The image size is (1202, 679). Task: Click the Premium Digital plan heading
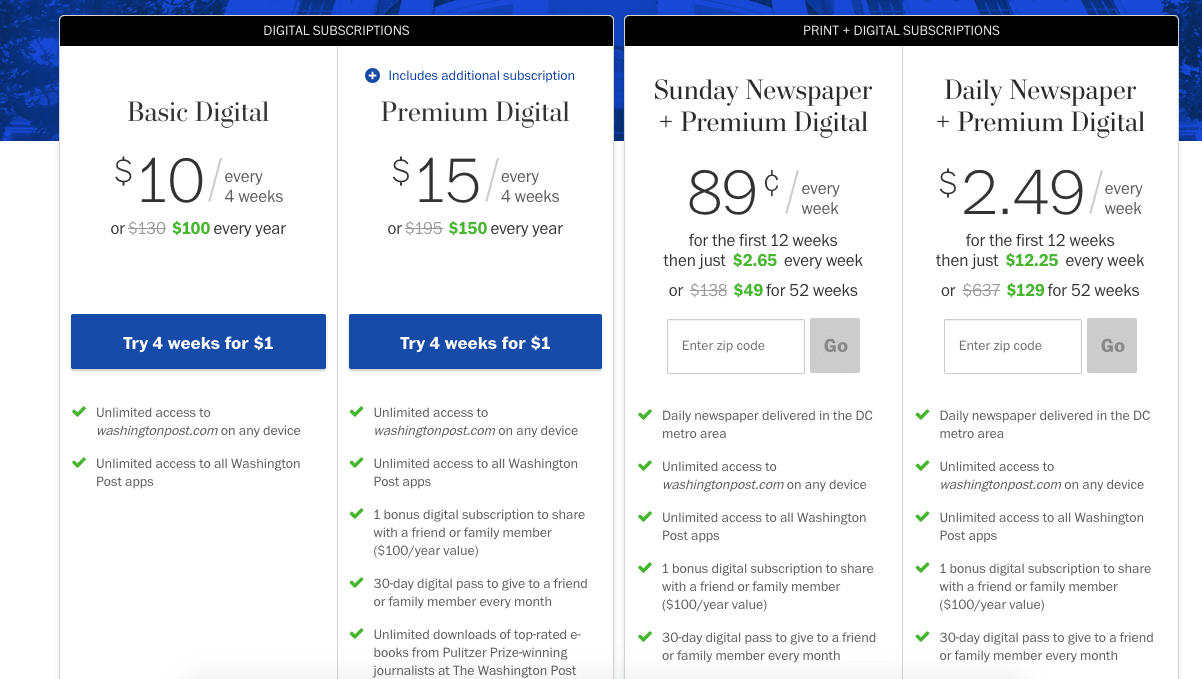click(x=475, y=112)
